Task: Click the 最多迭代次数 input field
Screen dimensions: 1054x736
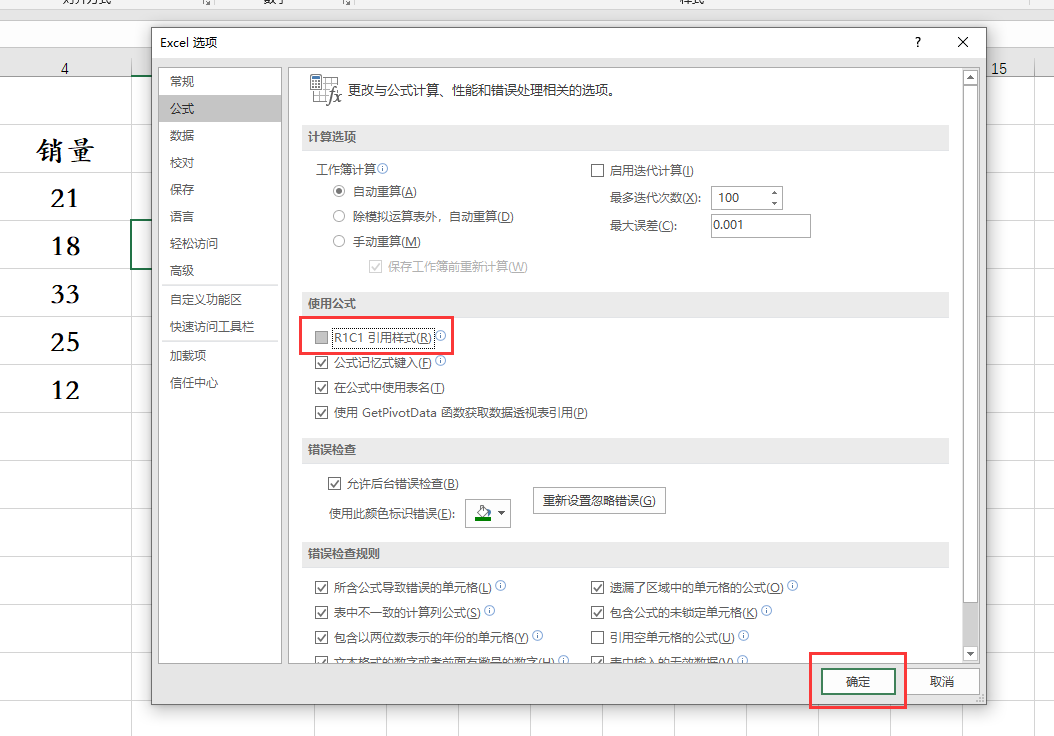Action: (740, 198)
